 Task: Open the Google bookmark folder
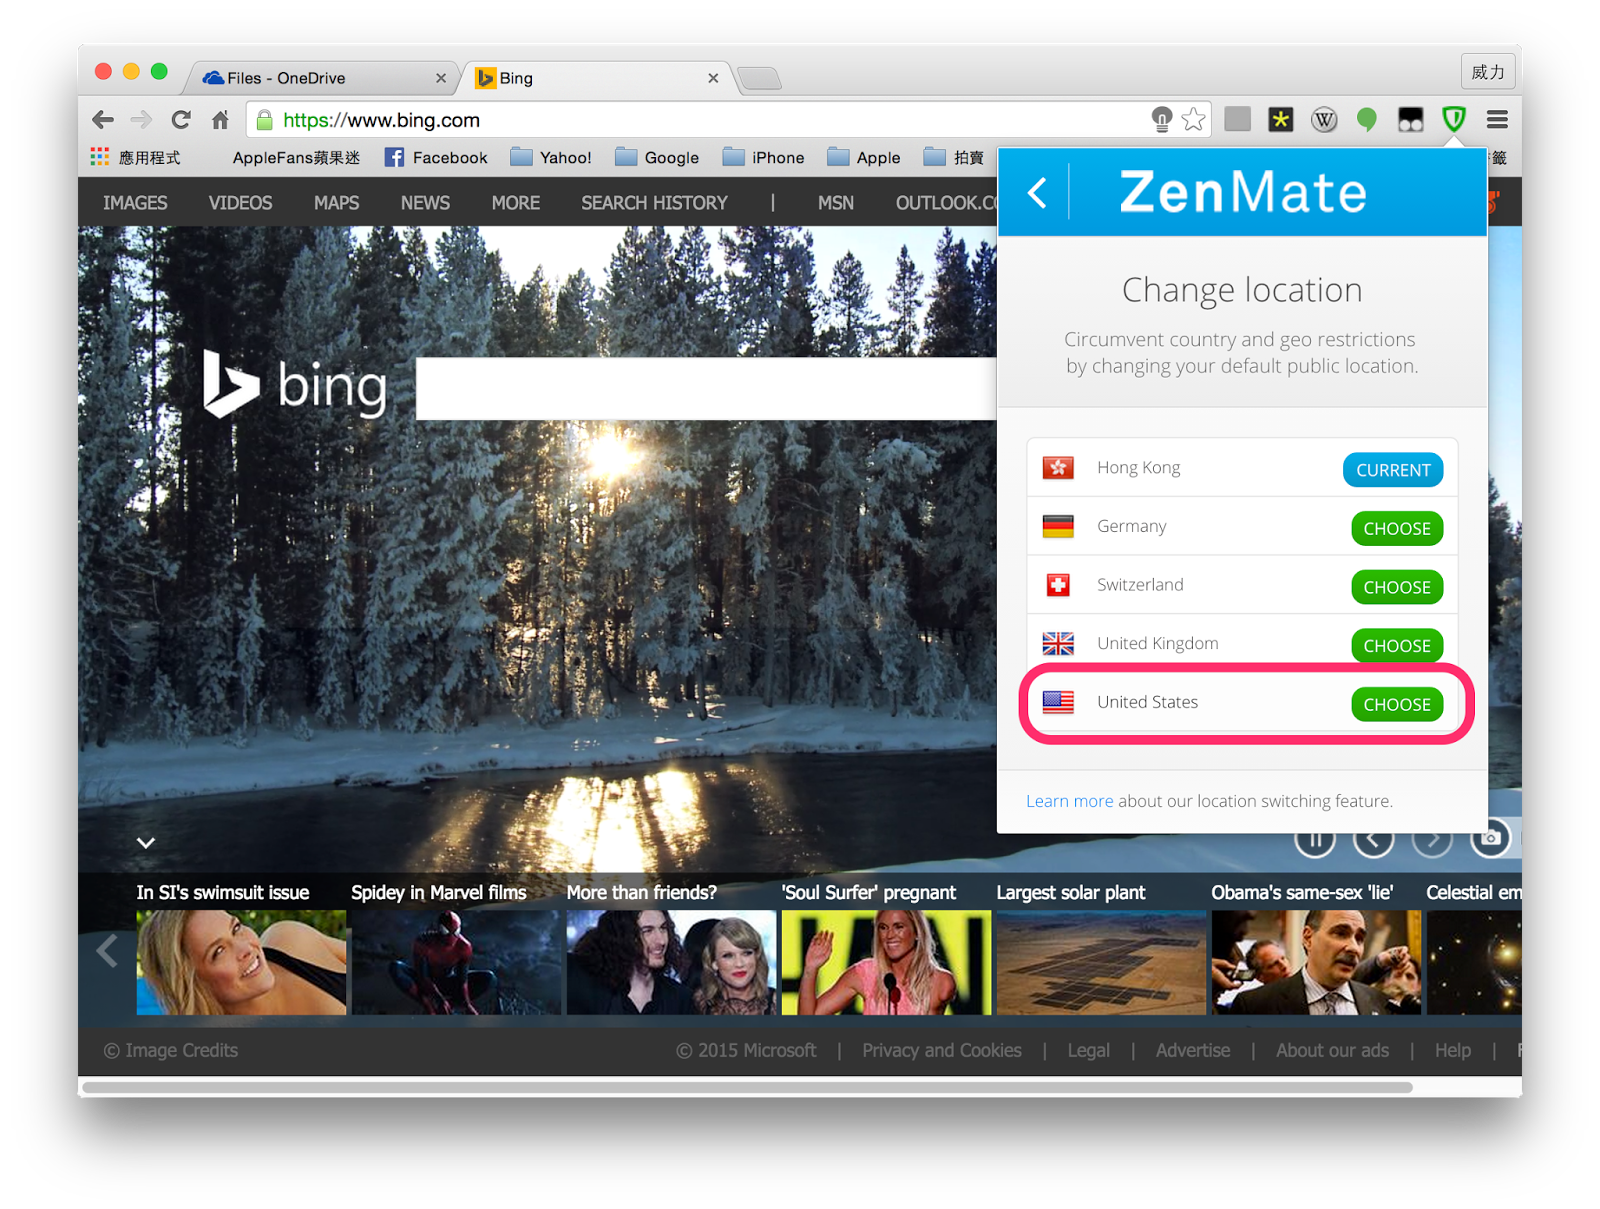(657, 157)
